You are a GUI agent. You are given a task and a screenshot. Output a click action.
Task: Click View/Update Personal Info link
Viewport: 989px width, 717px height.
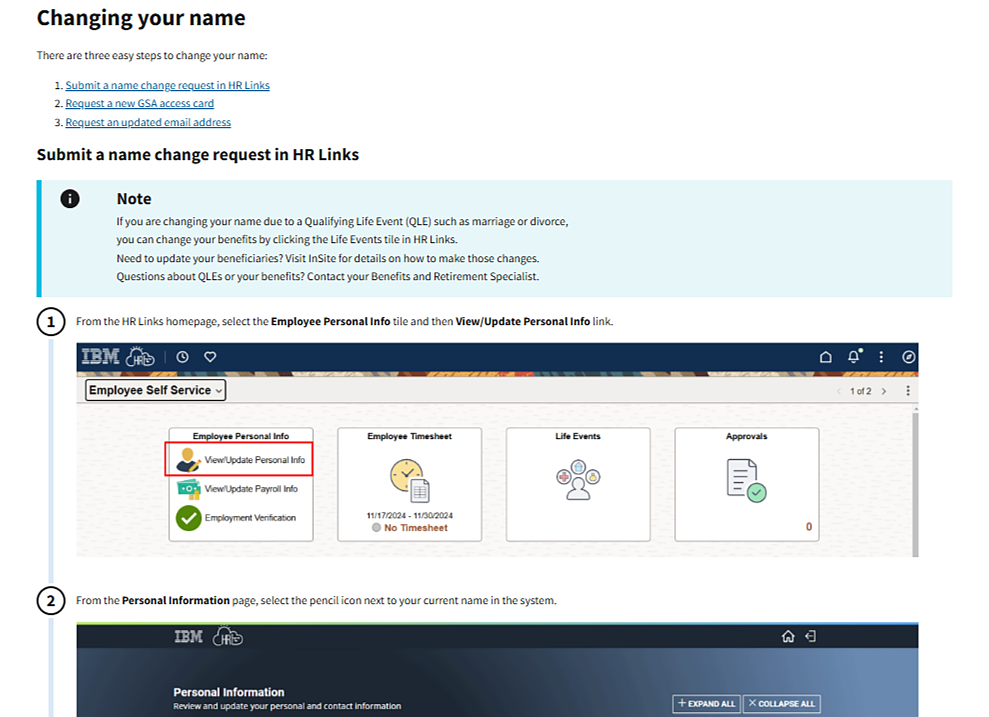tap(254, 460)
